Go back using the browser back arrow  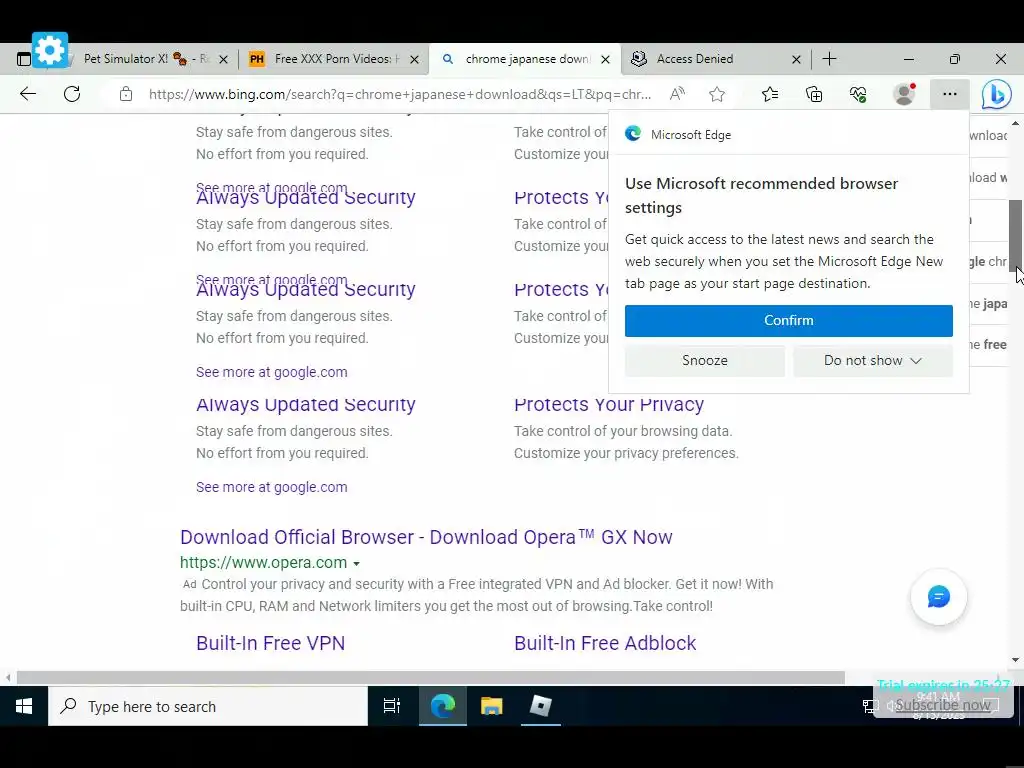[27, 94]
